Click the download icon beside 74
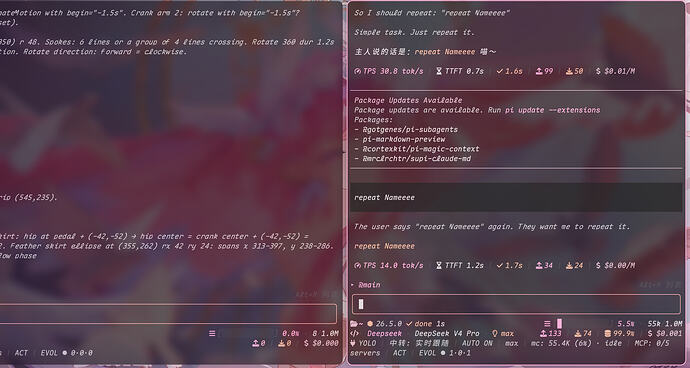 pyautogui.click(x=578, y=333)
